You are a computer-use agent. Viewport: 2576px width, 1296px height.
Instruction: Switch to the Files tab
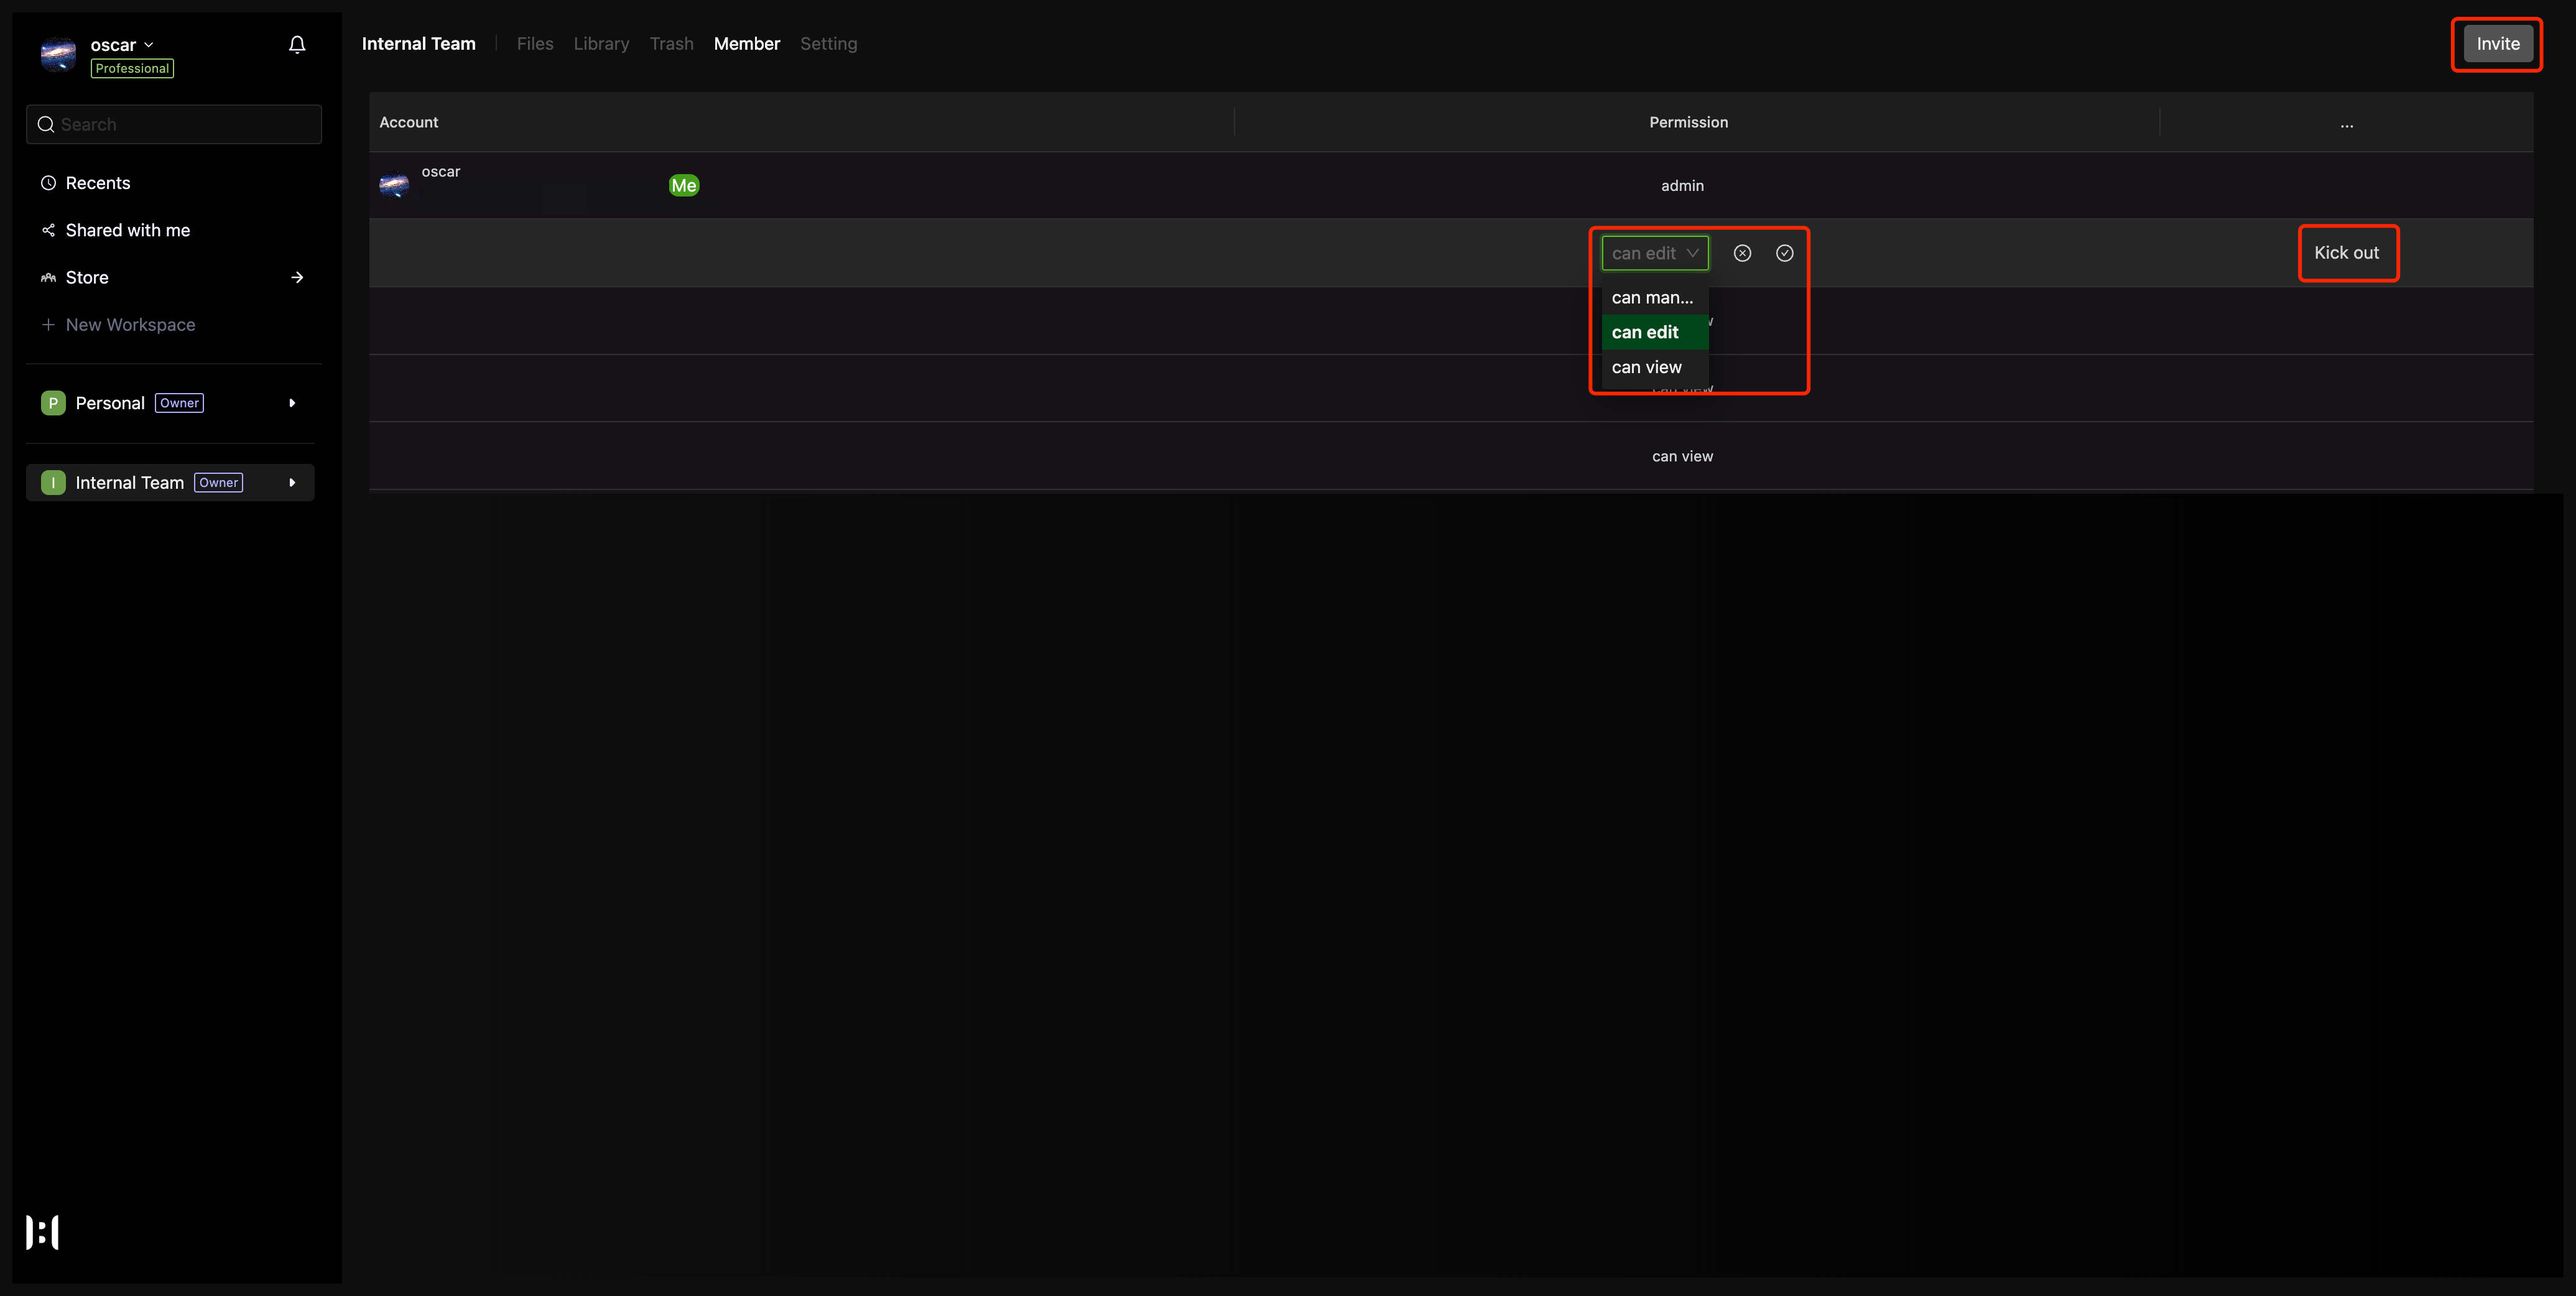[x=534, y=44]
